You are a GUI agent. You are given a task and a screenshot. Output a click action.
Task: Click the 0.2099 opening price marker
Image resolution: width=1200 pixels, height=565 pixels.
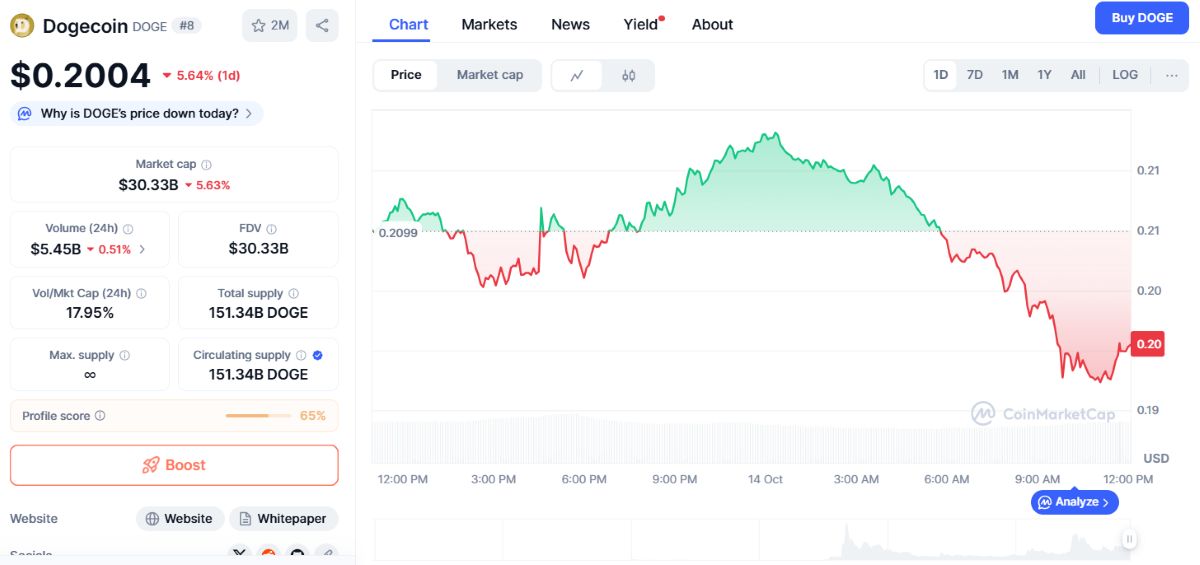click(397, 232)
